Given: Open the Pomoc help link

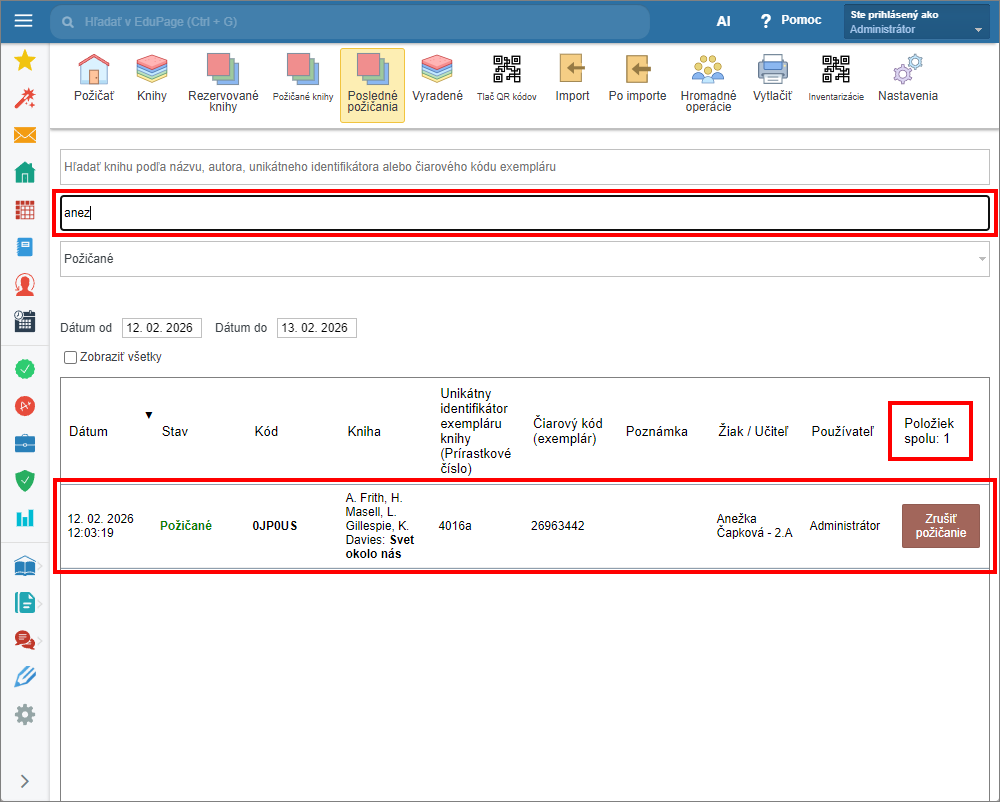Looking at the screenshot, I should point(791,21).
